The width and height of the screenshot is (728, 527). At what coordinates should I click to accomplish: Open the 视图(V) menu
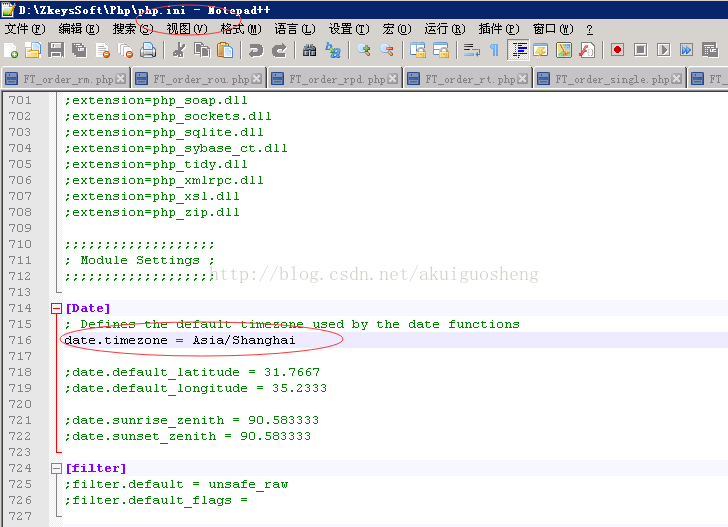coord(187,29)
